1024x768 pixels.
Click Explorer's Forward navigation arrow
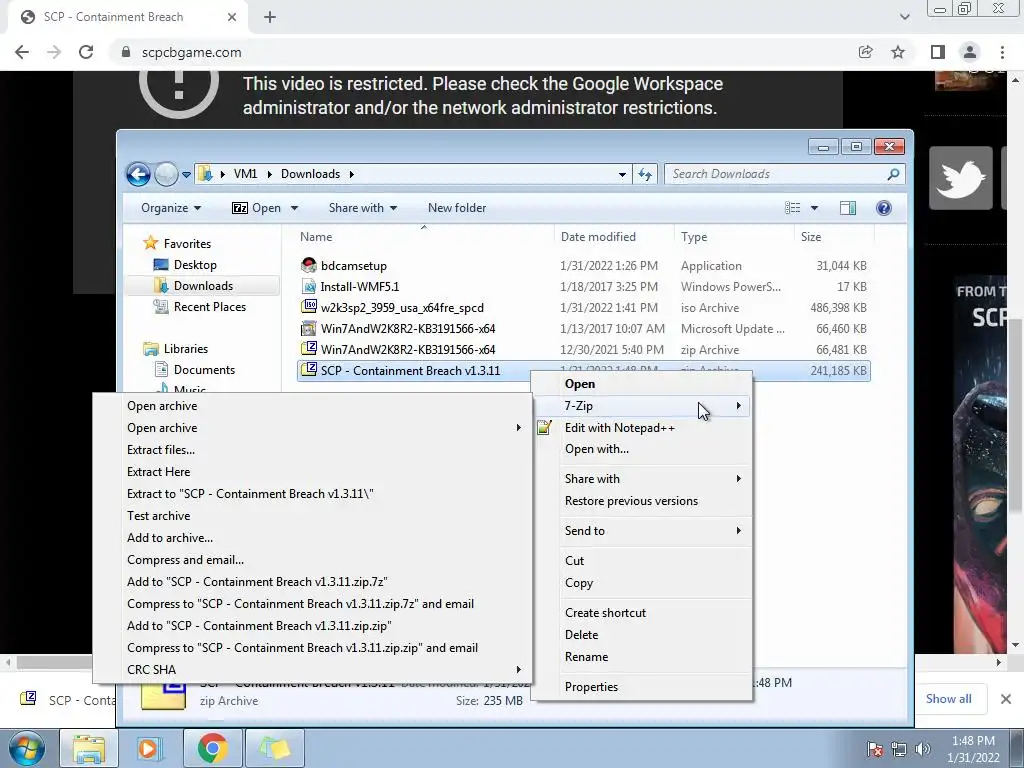coord(166,174)
